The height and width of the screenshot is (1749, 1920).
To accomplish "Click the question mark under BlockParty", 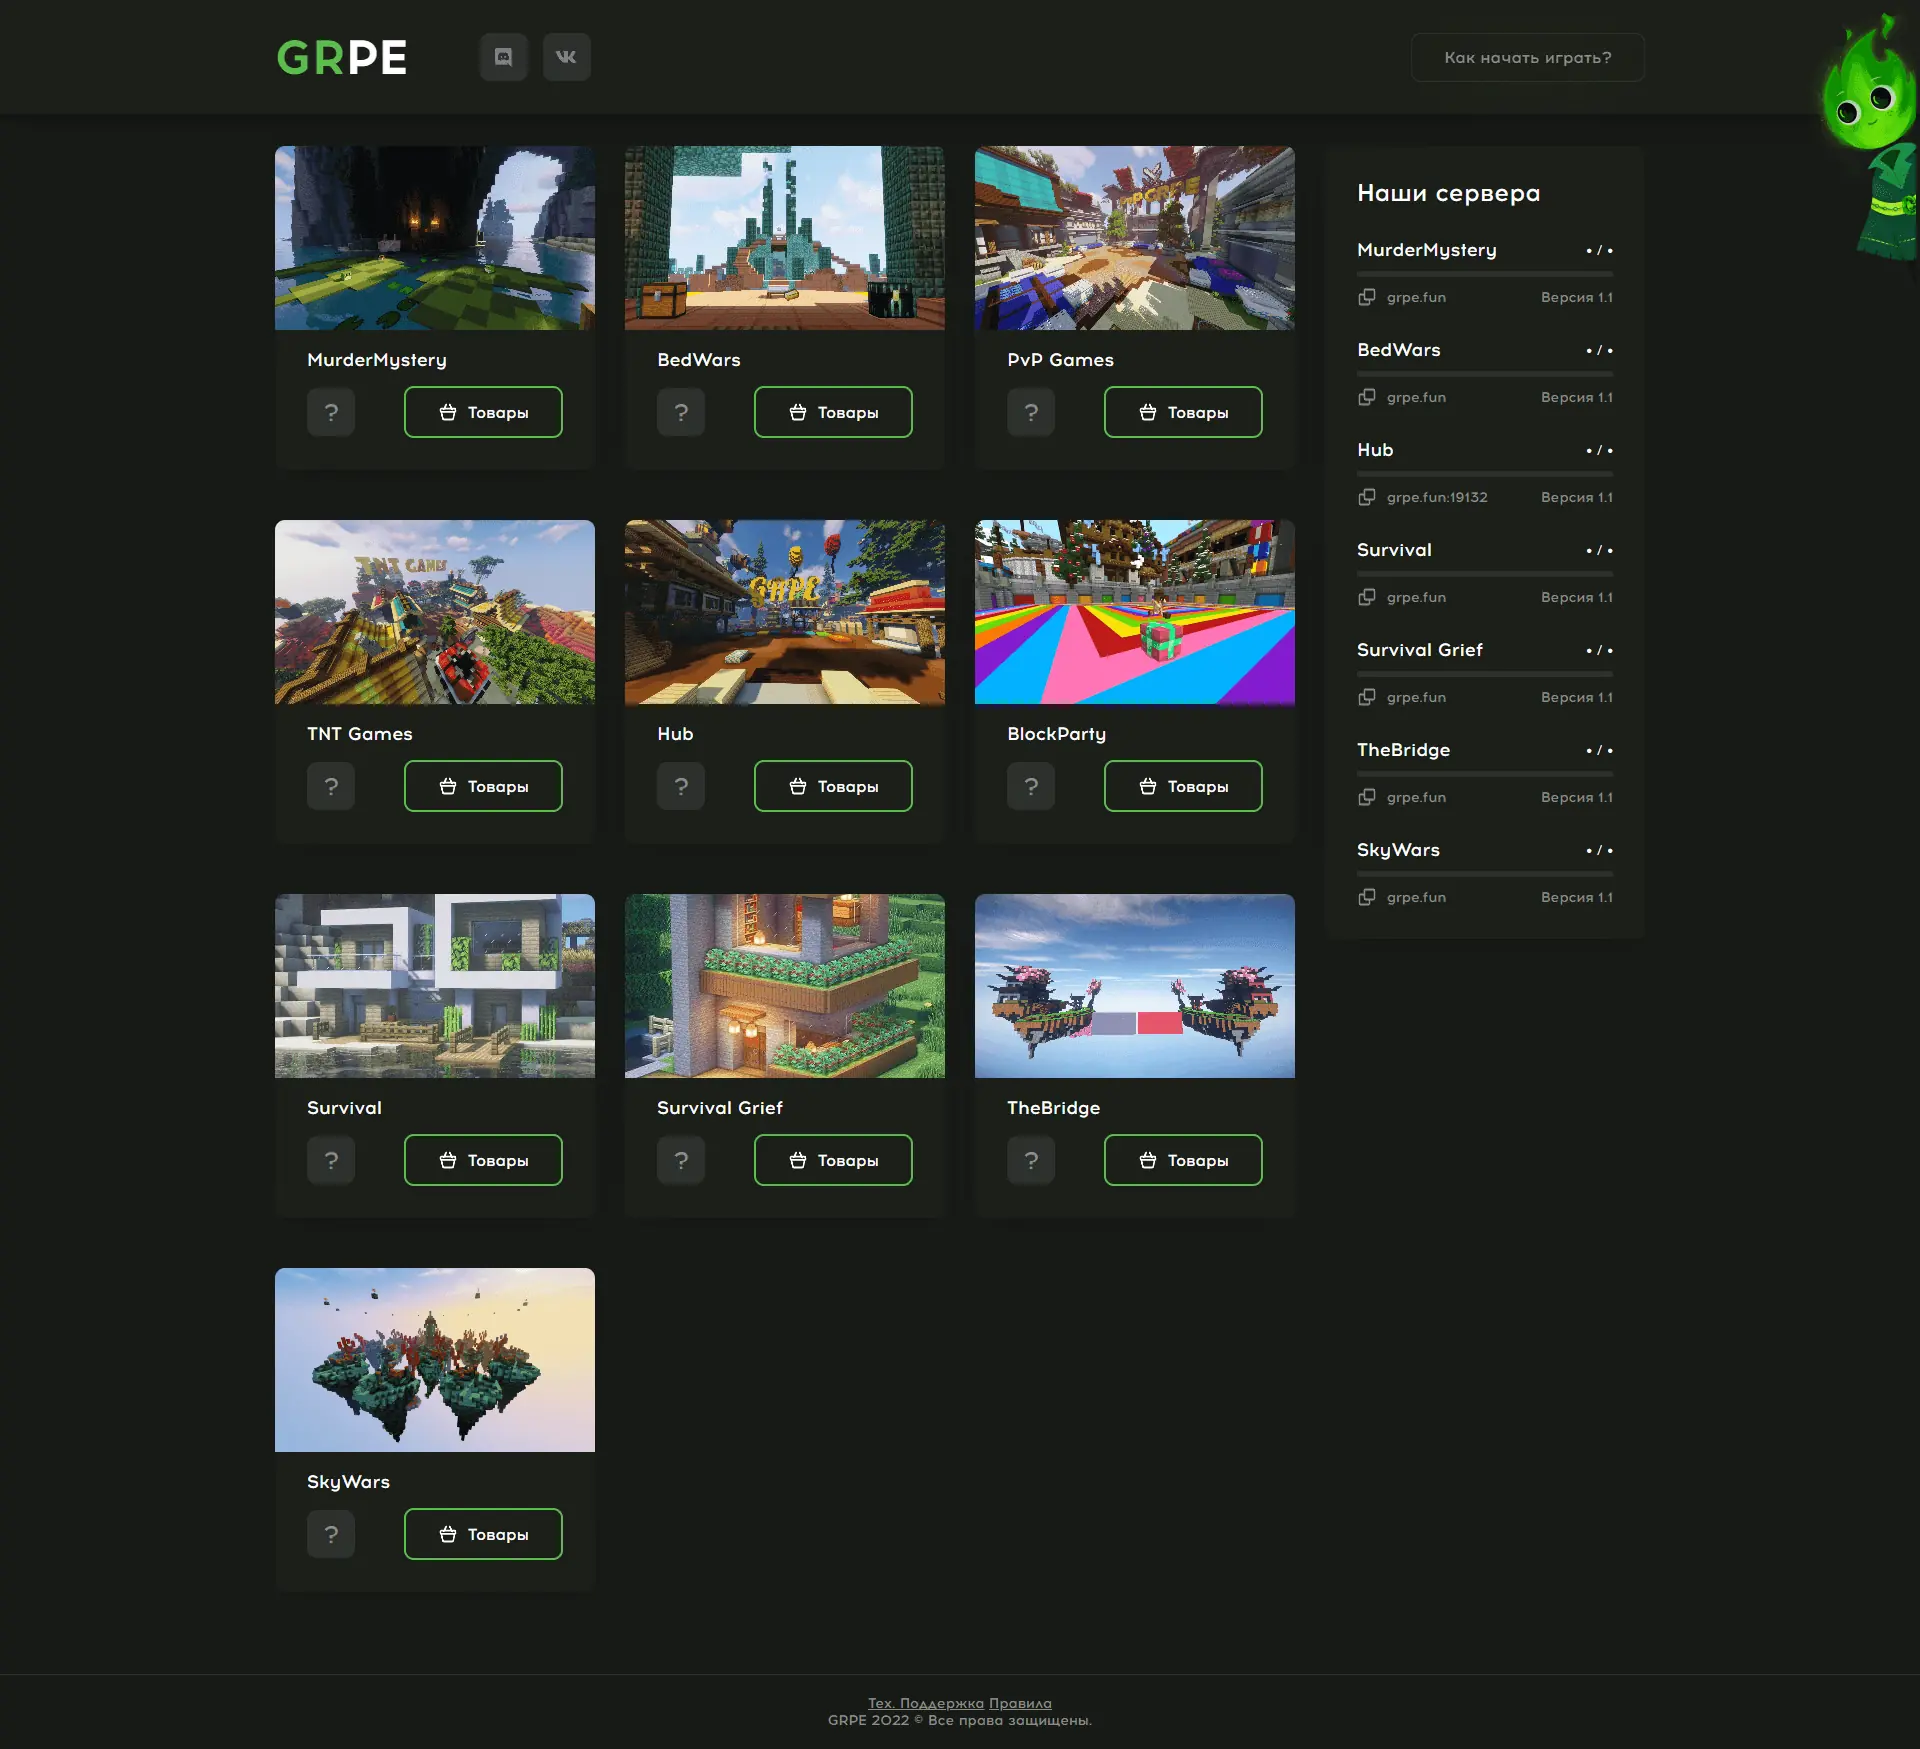I will click(x=1031, y=786).
